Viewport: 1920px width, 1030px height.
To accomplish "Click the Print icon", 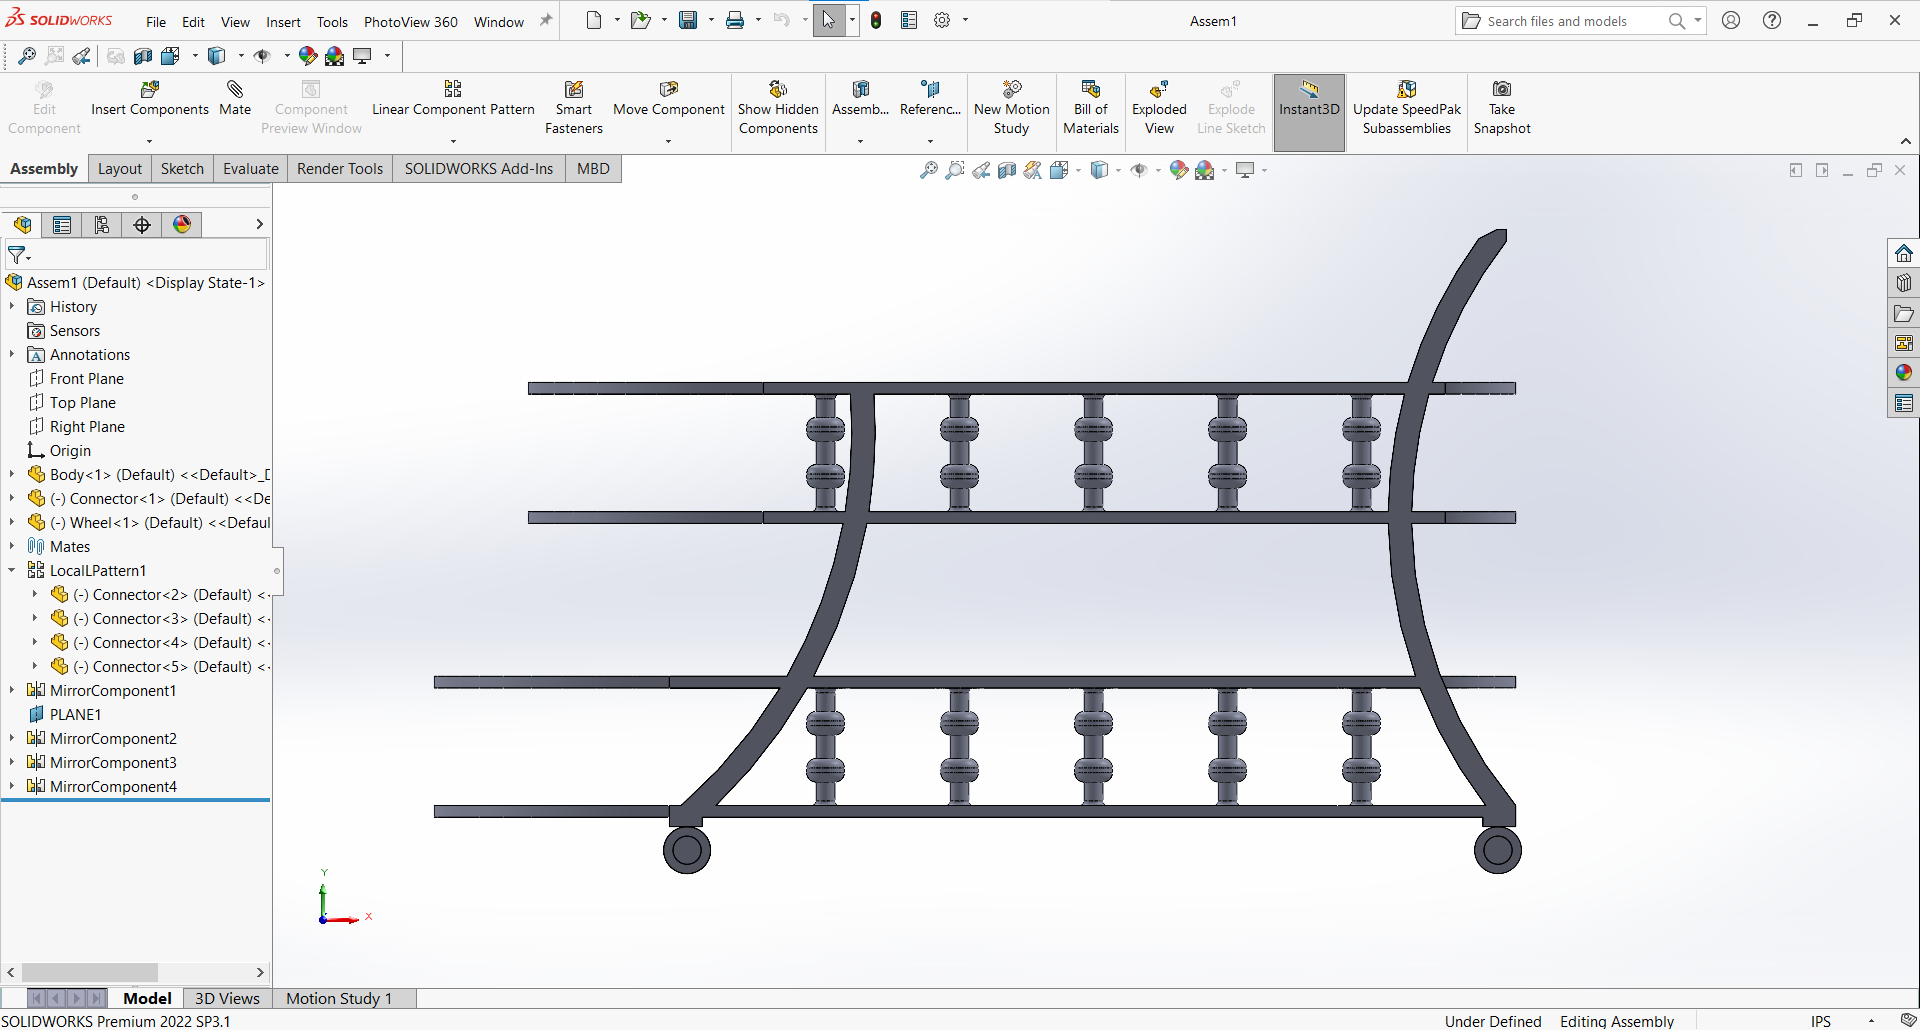I will click(x=735, y=21).
